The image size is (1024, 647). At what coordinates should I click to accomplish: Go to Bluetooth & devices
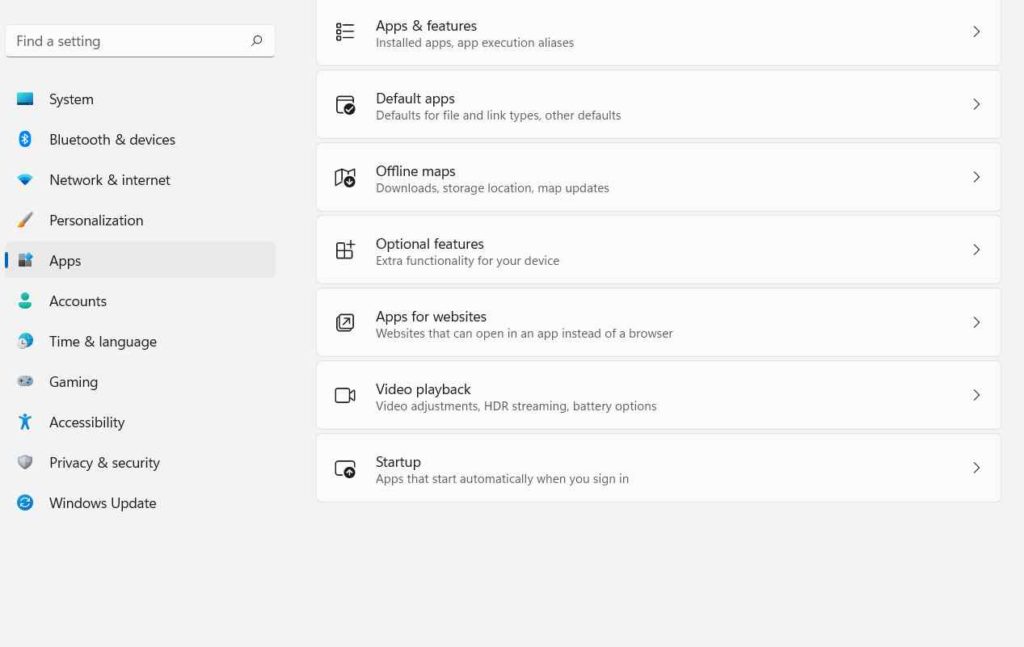140,139
